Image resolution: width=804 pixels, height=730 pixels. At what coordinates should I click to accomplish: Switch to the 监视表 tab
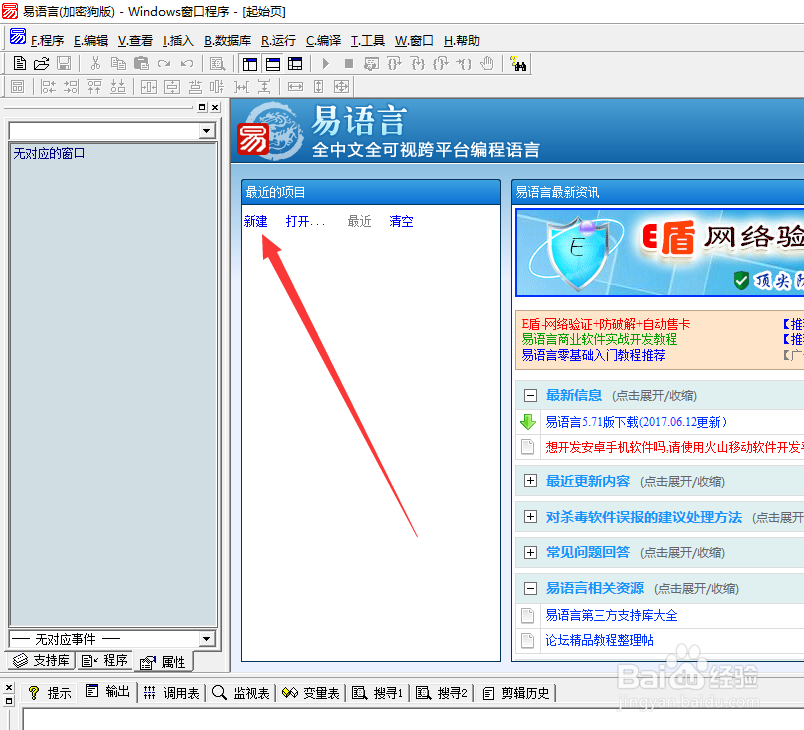tap(240, 693)
